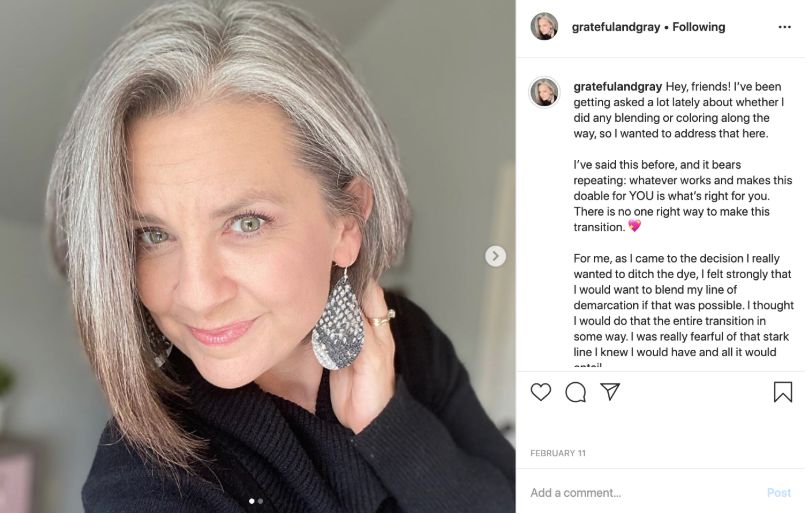
Task: Click caption paragraph starting "For me, as I came"
Action: click(683, 305)
